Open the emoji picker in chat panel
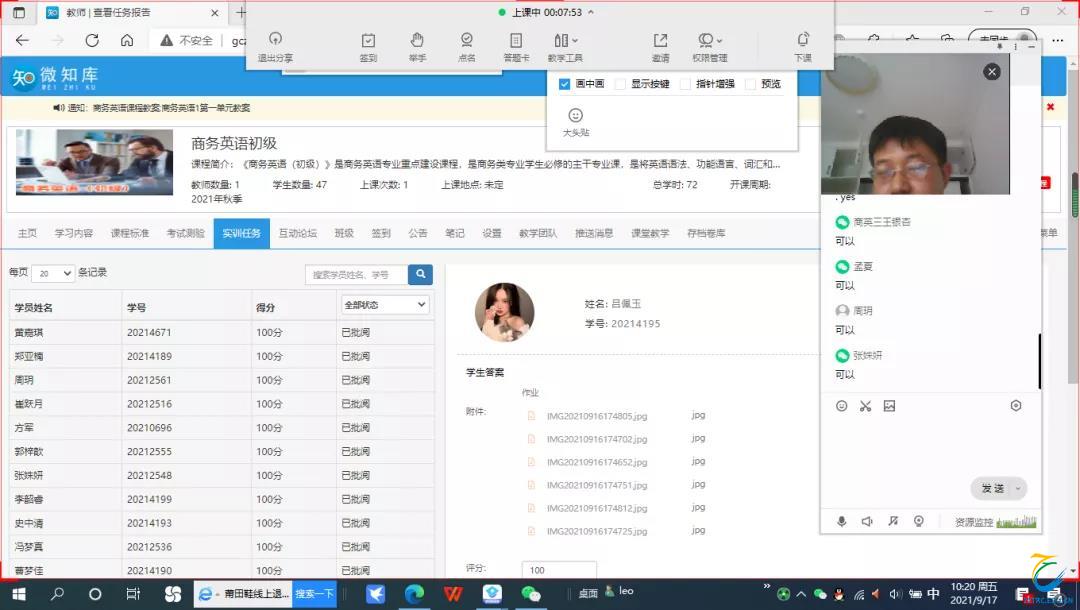Screen dimensions: 1080x610 tap(841, 406)
